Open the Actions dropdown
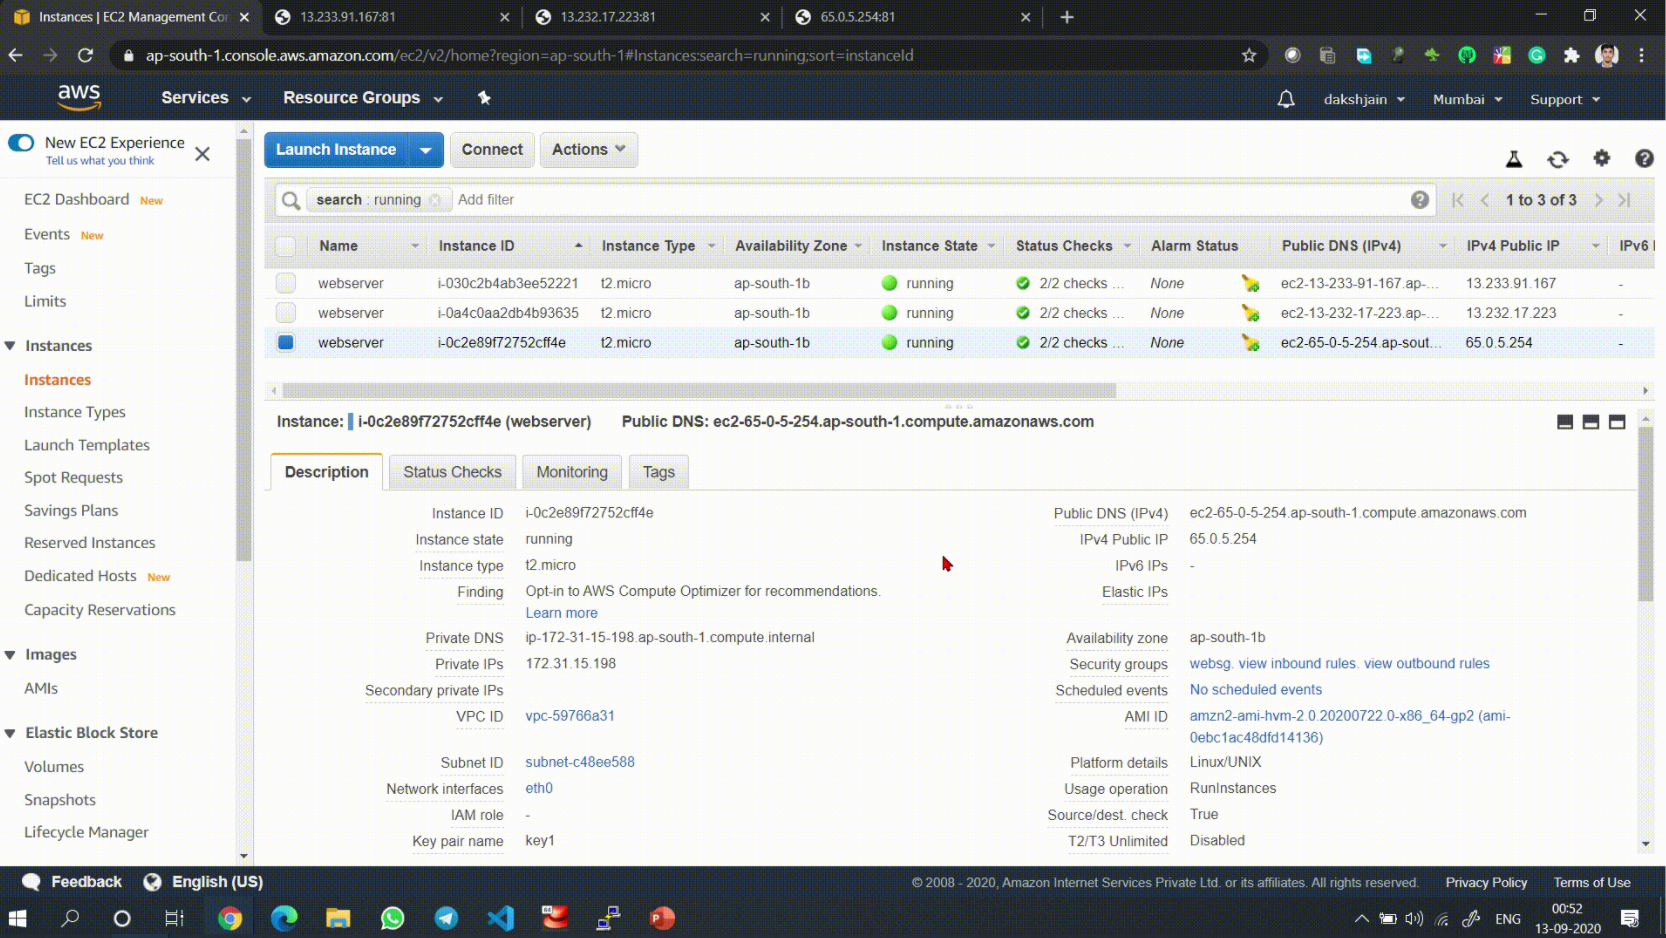 pos(588,149)
